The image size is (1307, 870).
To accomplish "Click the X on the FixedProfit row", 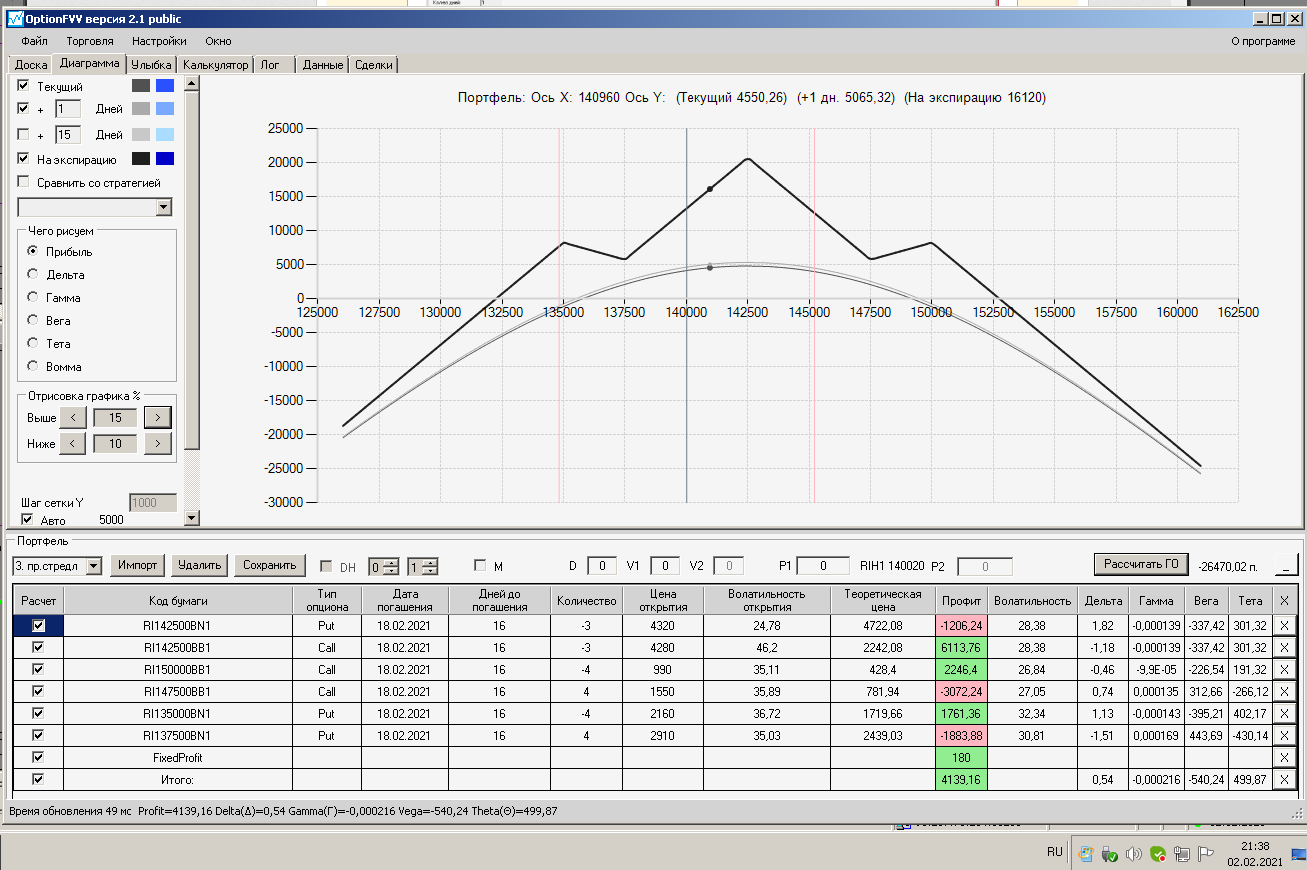I will [1285, 757].
